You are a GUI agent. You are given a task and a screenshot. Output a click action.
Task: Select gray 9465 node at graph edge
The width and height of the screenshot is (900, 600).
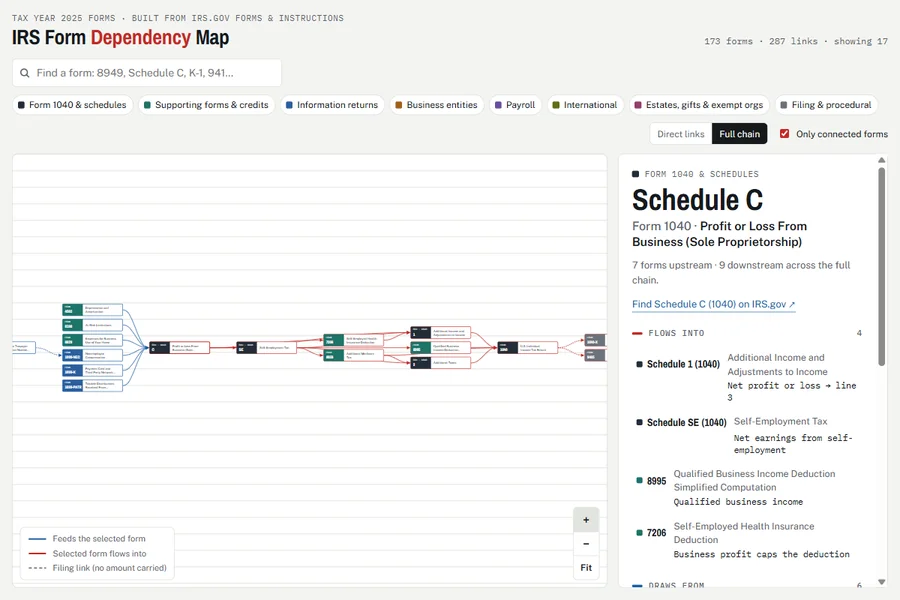pos(595,355)
